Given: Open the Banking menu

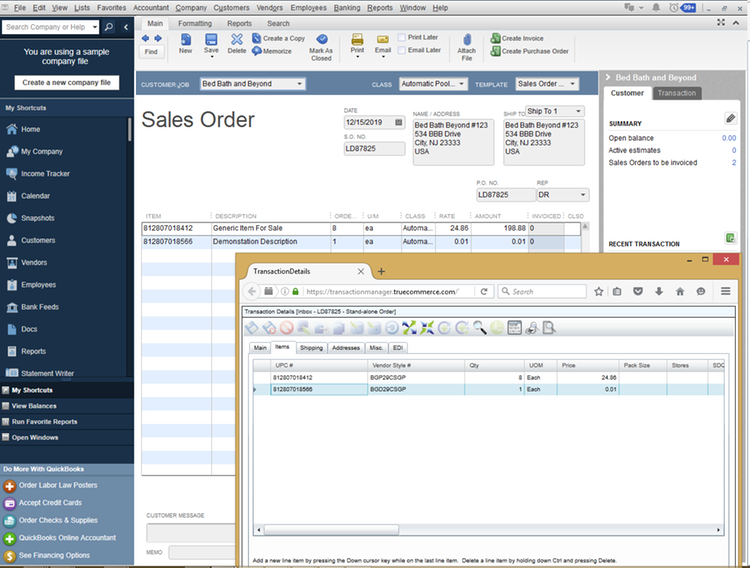Looking at the screenshot, I should [x=347, y=8].
